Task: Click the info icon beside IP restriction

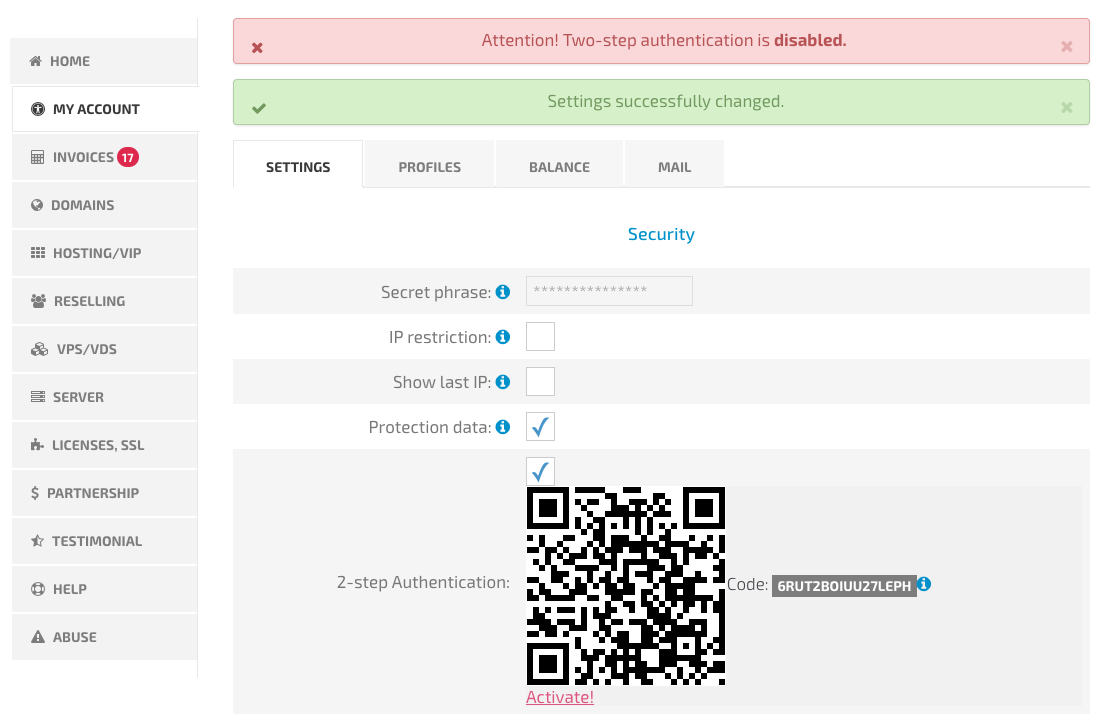Action: coord(503,337)
